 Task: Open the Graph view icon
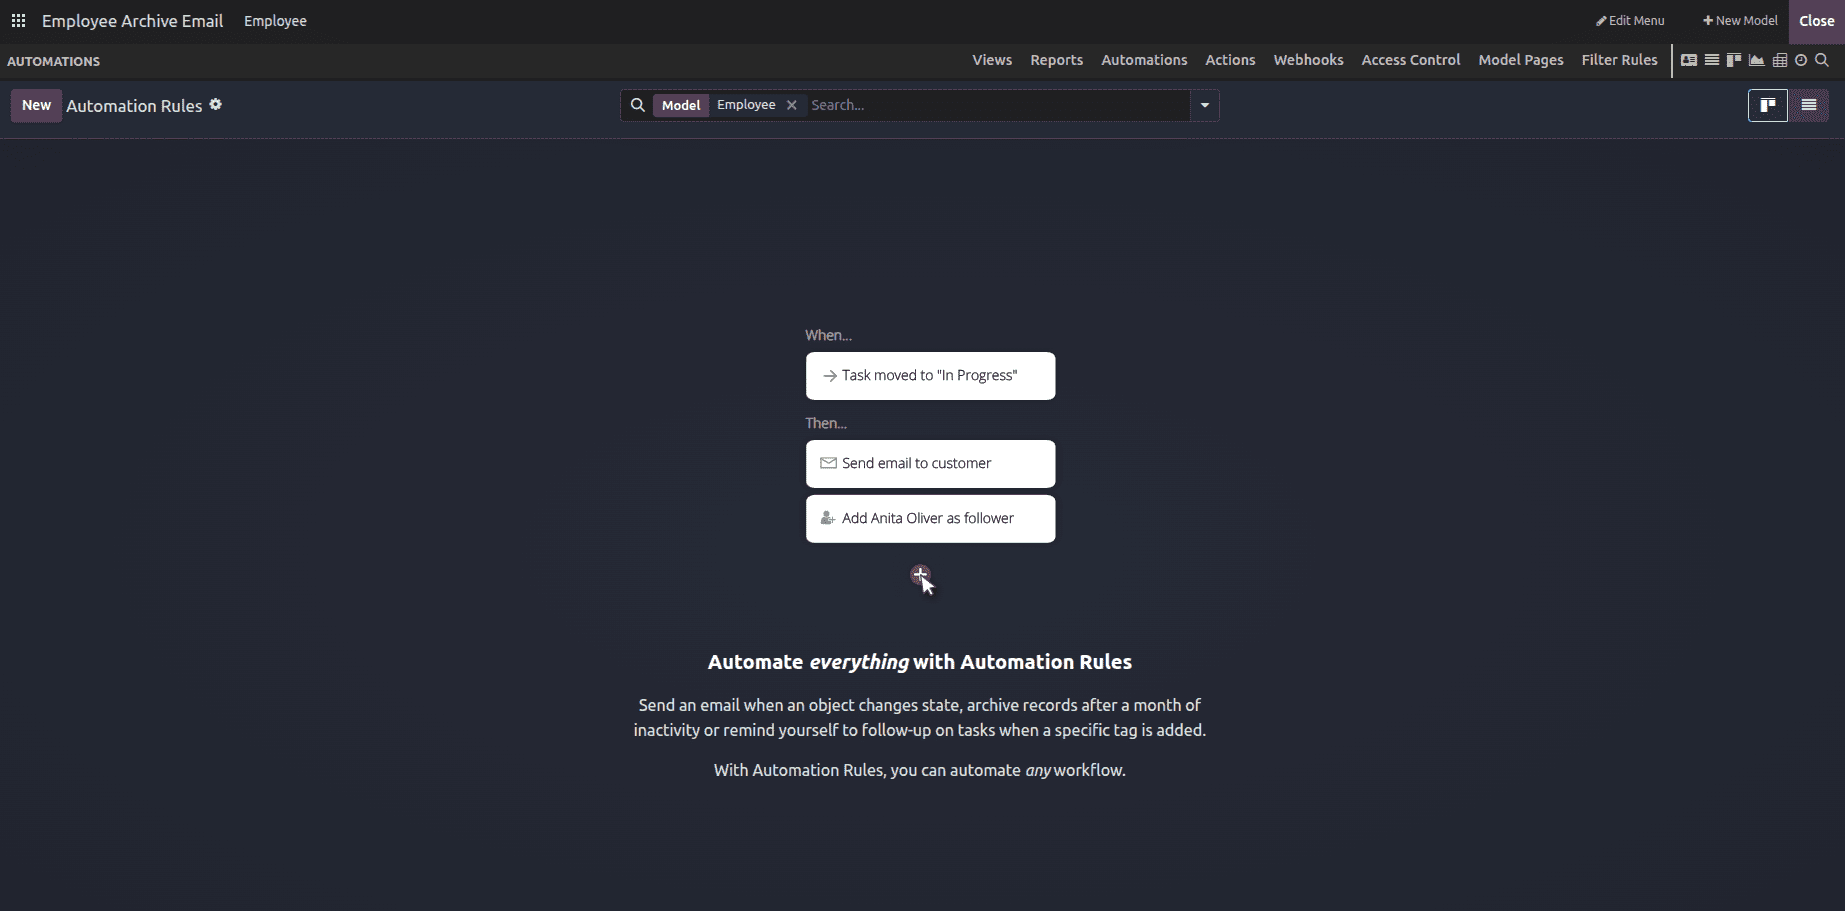(1757, 60)
